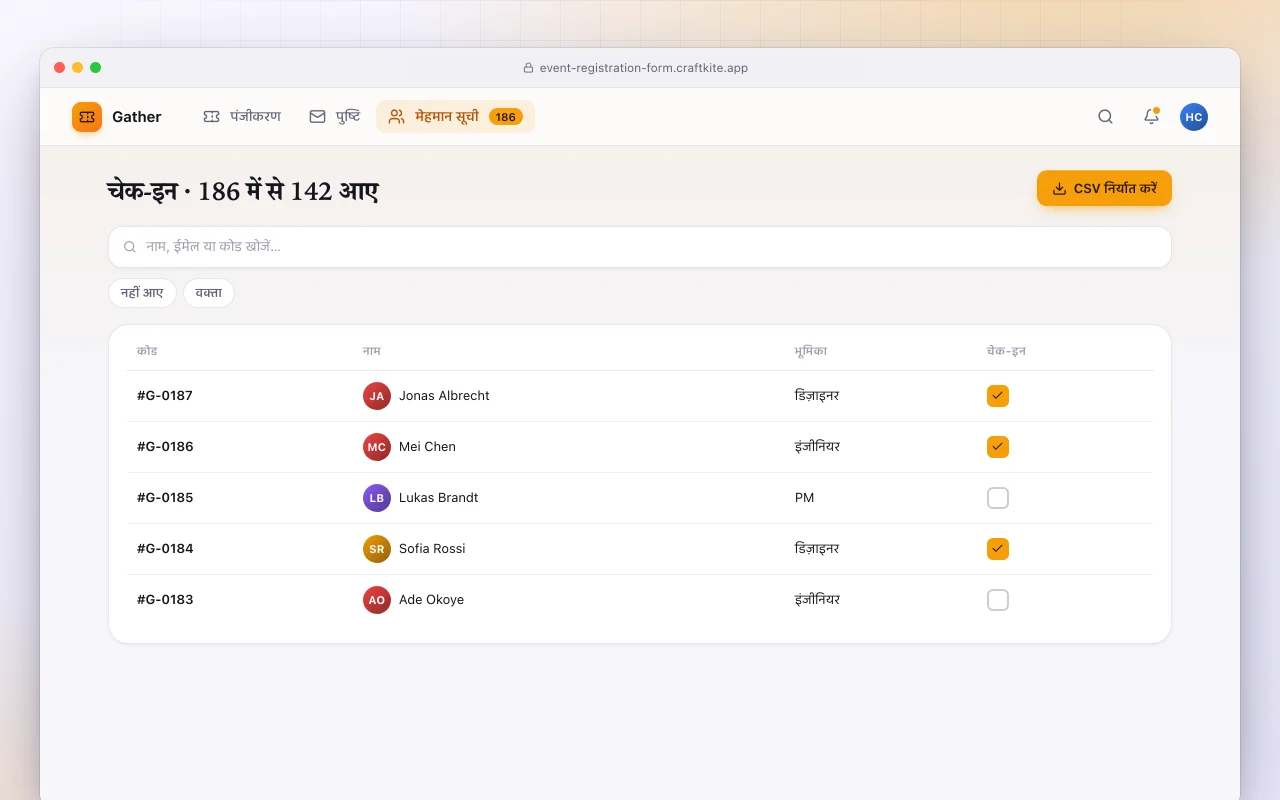1280x800 pixels.
Task: Click Ade Okoye's AO avatar
Action: [377, 600]
